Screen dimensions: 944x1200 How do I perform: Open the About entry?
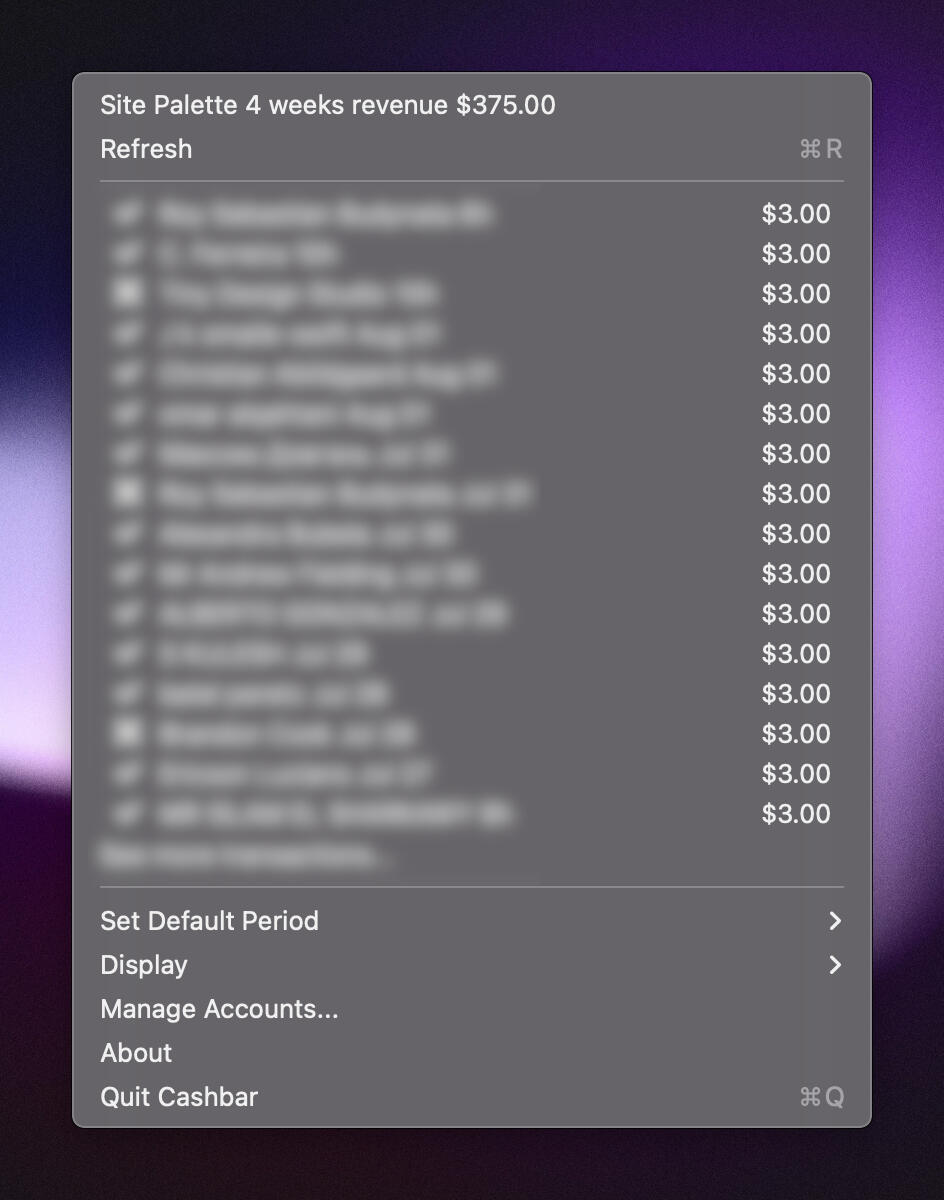[x=136, y=1053]
